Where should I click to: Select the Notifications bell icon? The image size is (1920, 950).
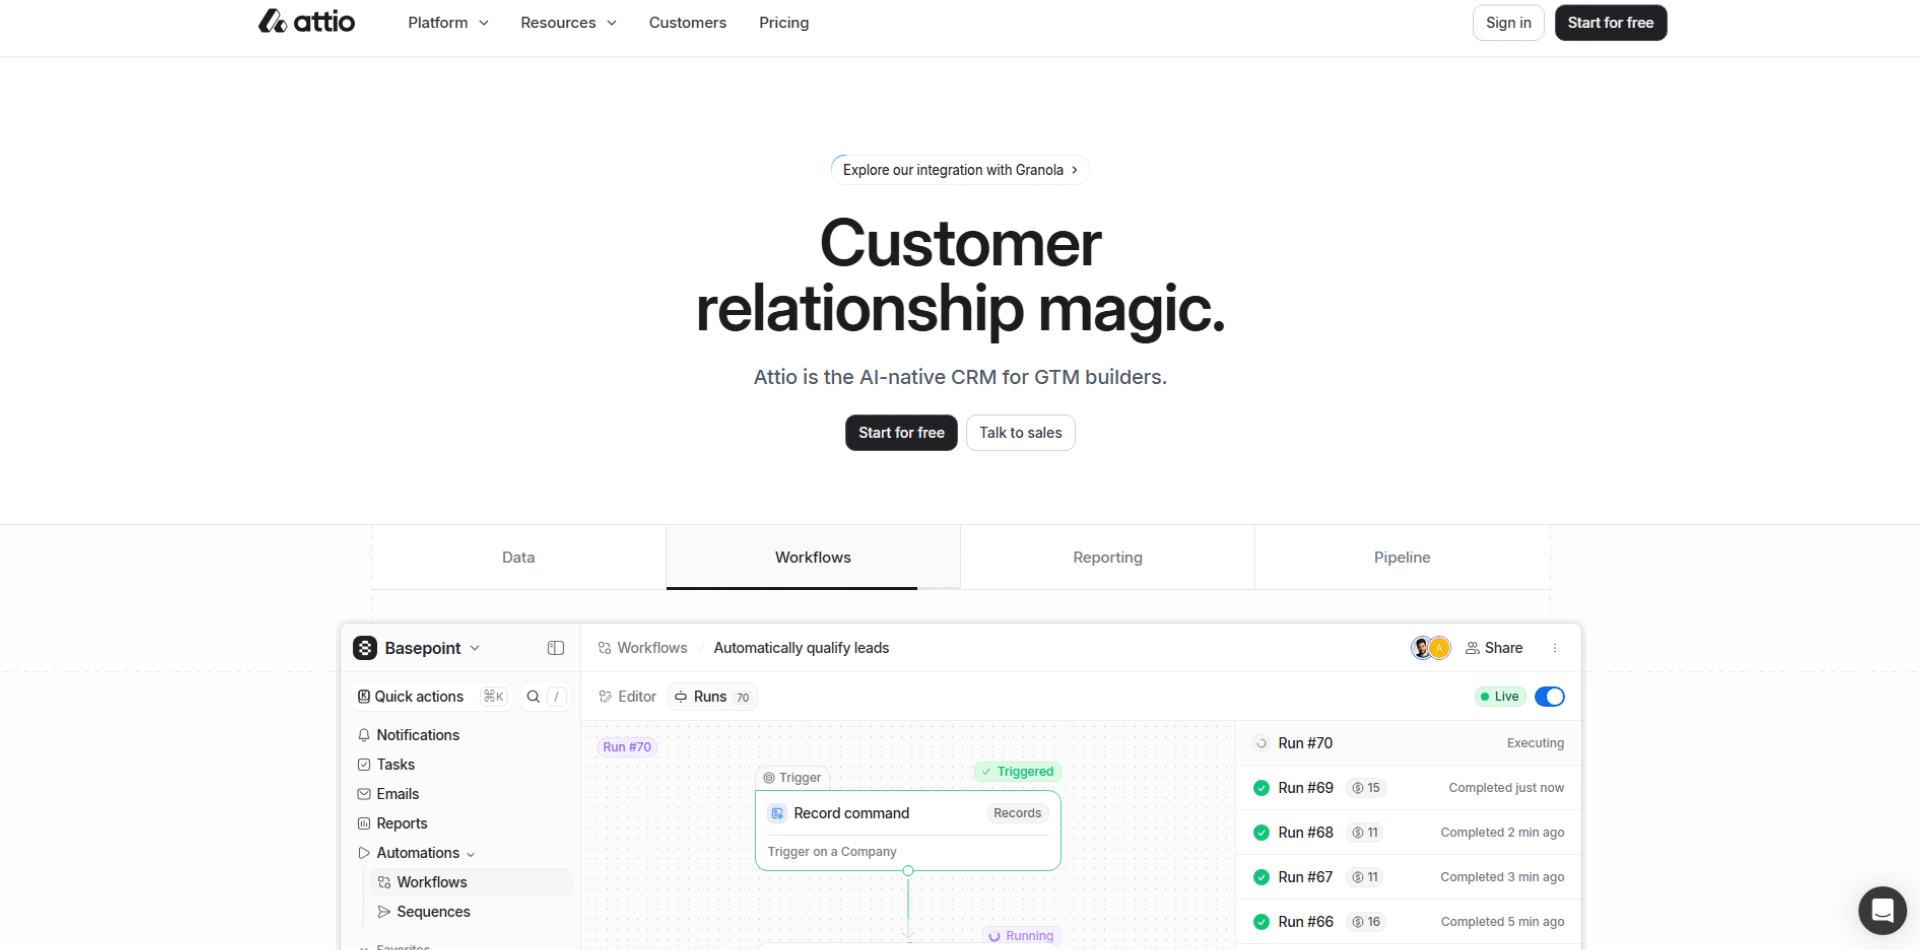tap(364, 734)
